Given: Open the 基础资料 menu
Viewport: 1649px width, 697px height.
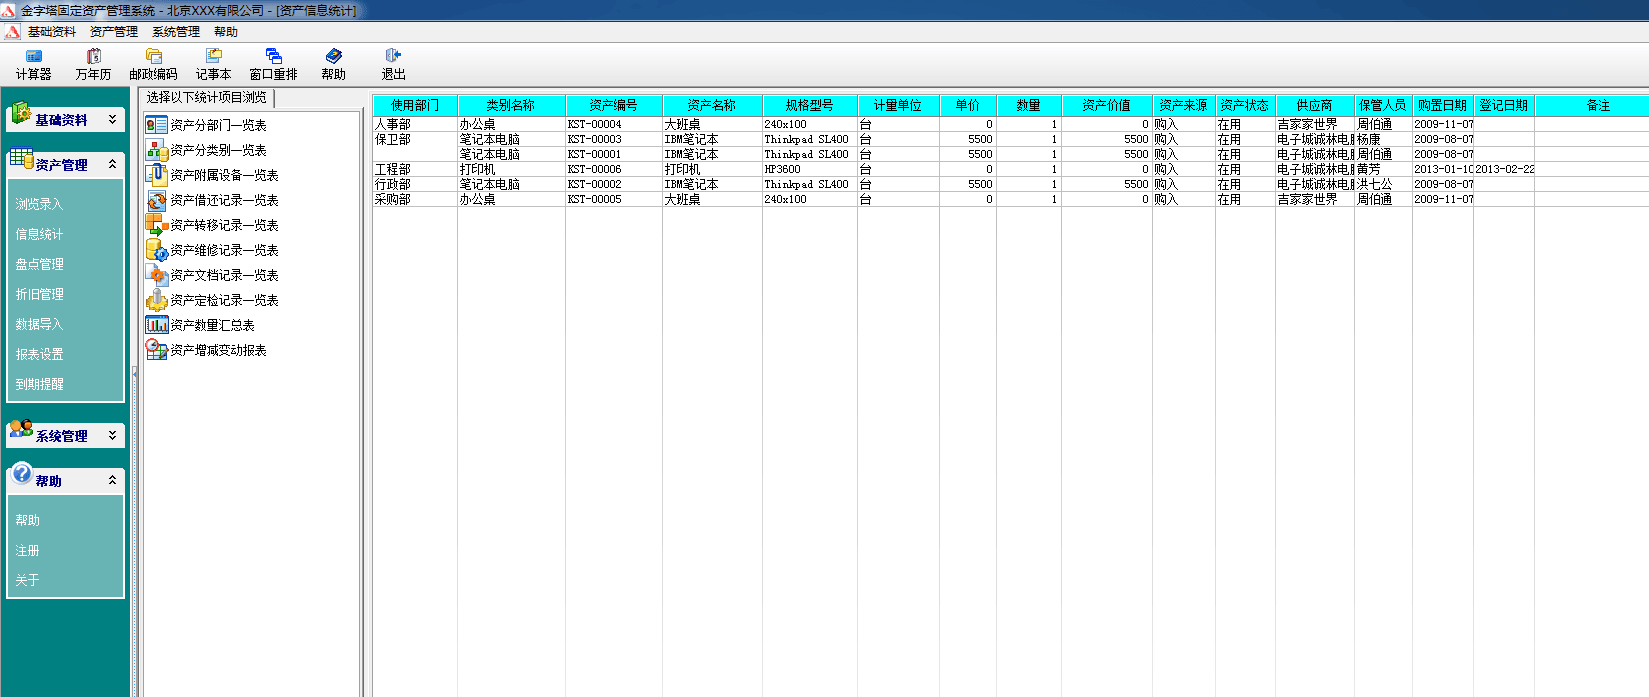Looking at the screenshot, I should 52,32.
